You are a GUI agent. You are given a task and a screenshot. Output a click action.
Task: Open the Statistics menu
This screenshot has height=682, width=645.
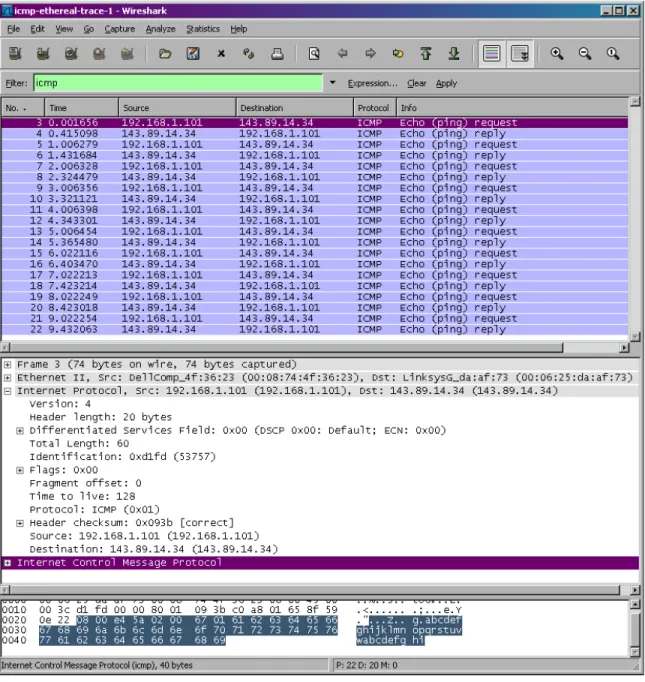click(x=203, y=29)
